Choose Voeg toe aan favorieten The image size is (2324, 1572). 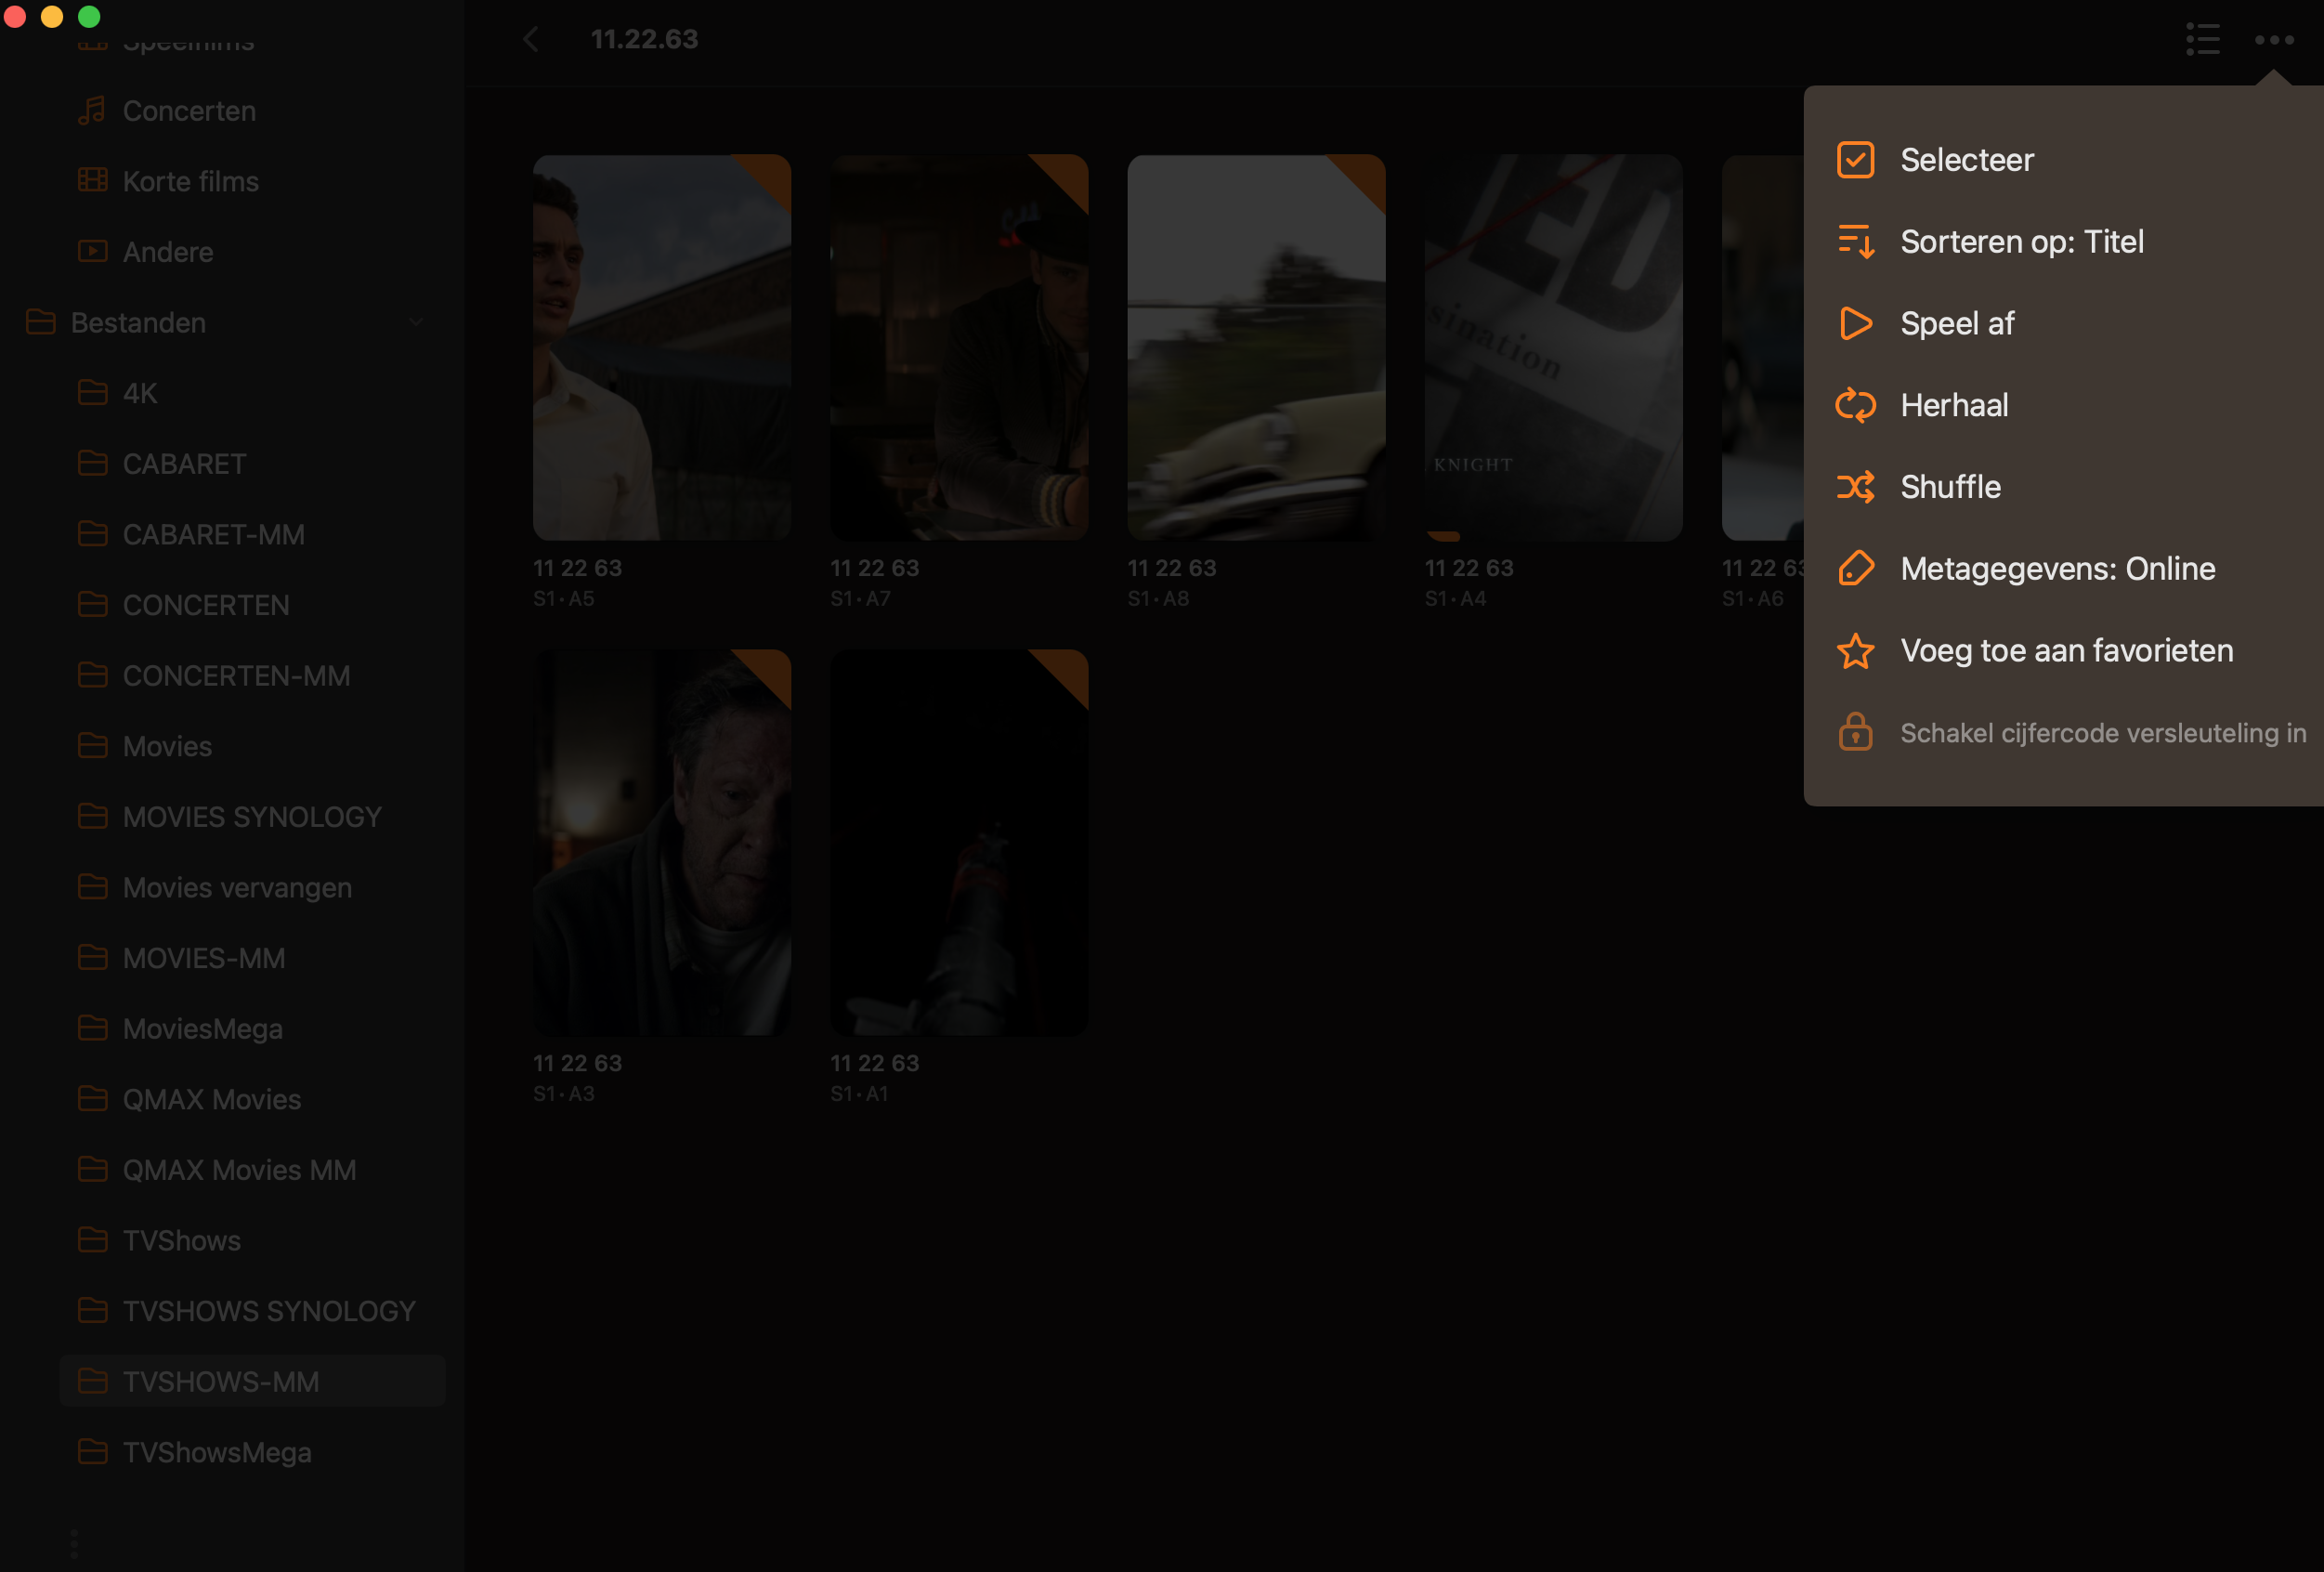tap(2066, 651)
